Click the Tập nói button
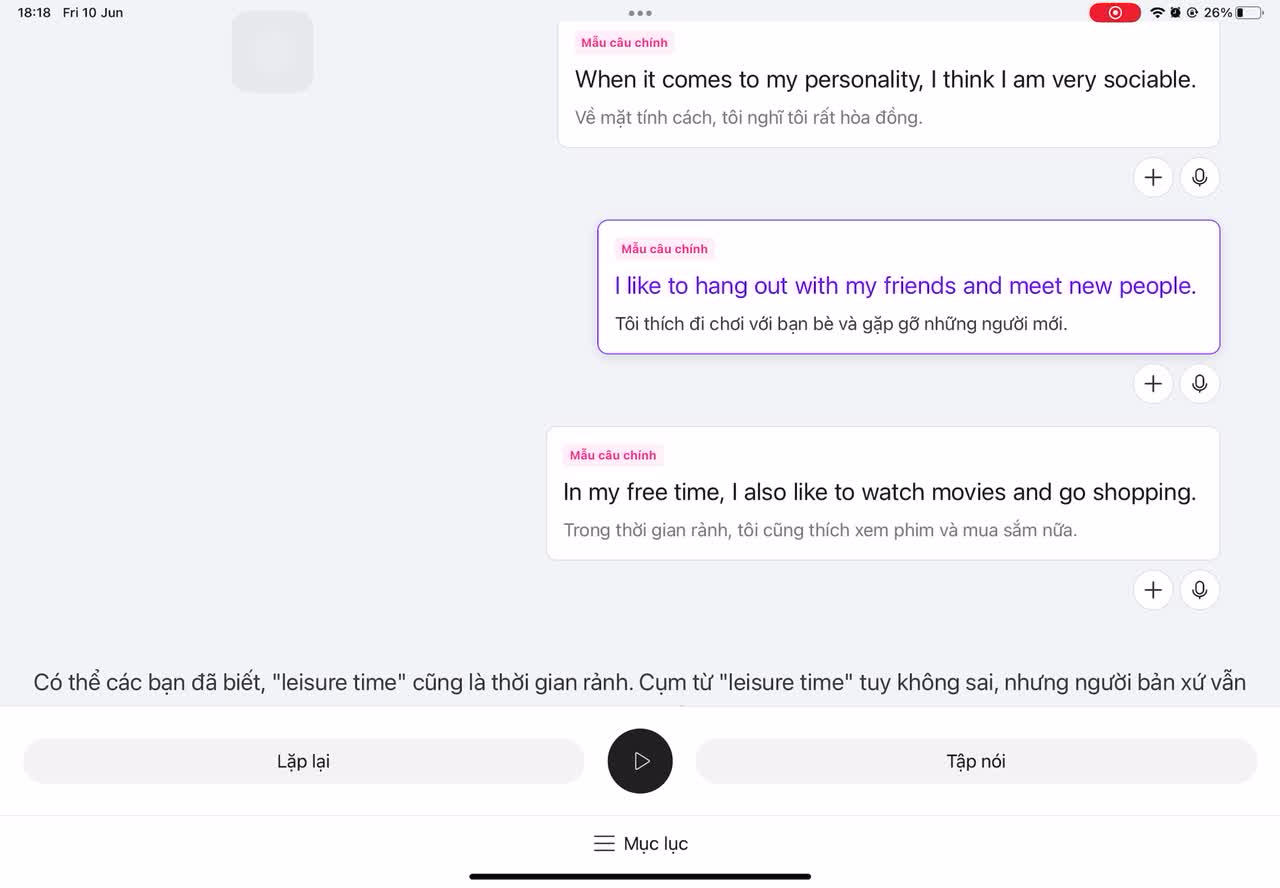The width and height of the screenshot is (1280, 888). 976,761
